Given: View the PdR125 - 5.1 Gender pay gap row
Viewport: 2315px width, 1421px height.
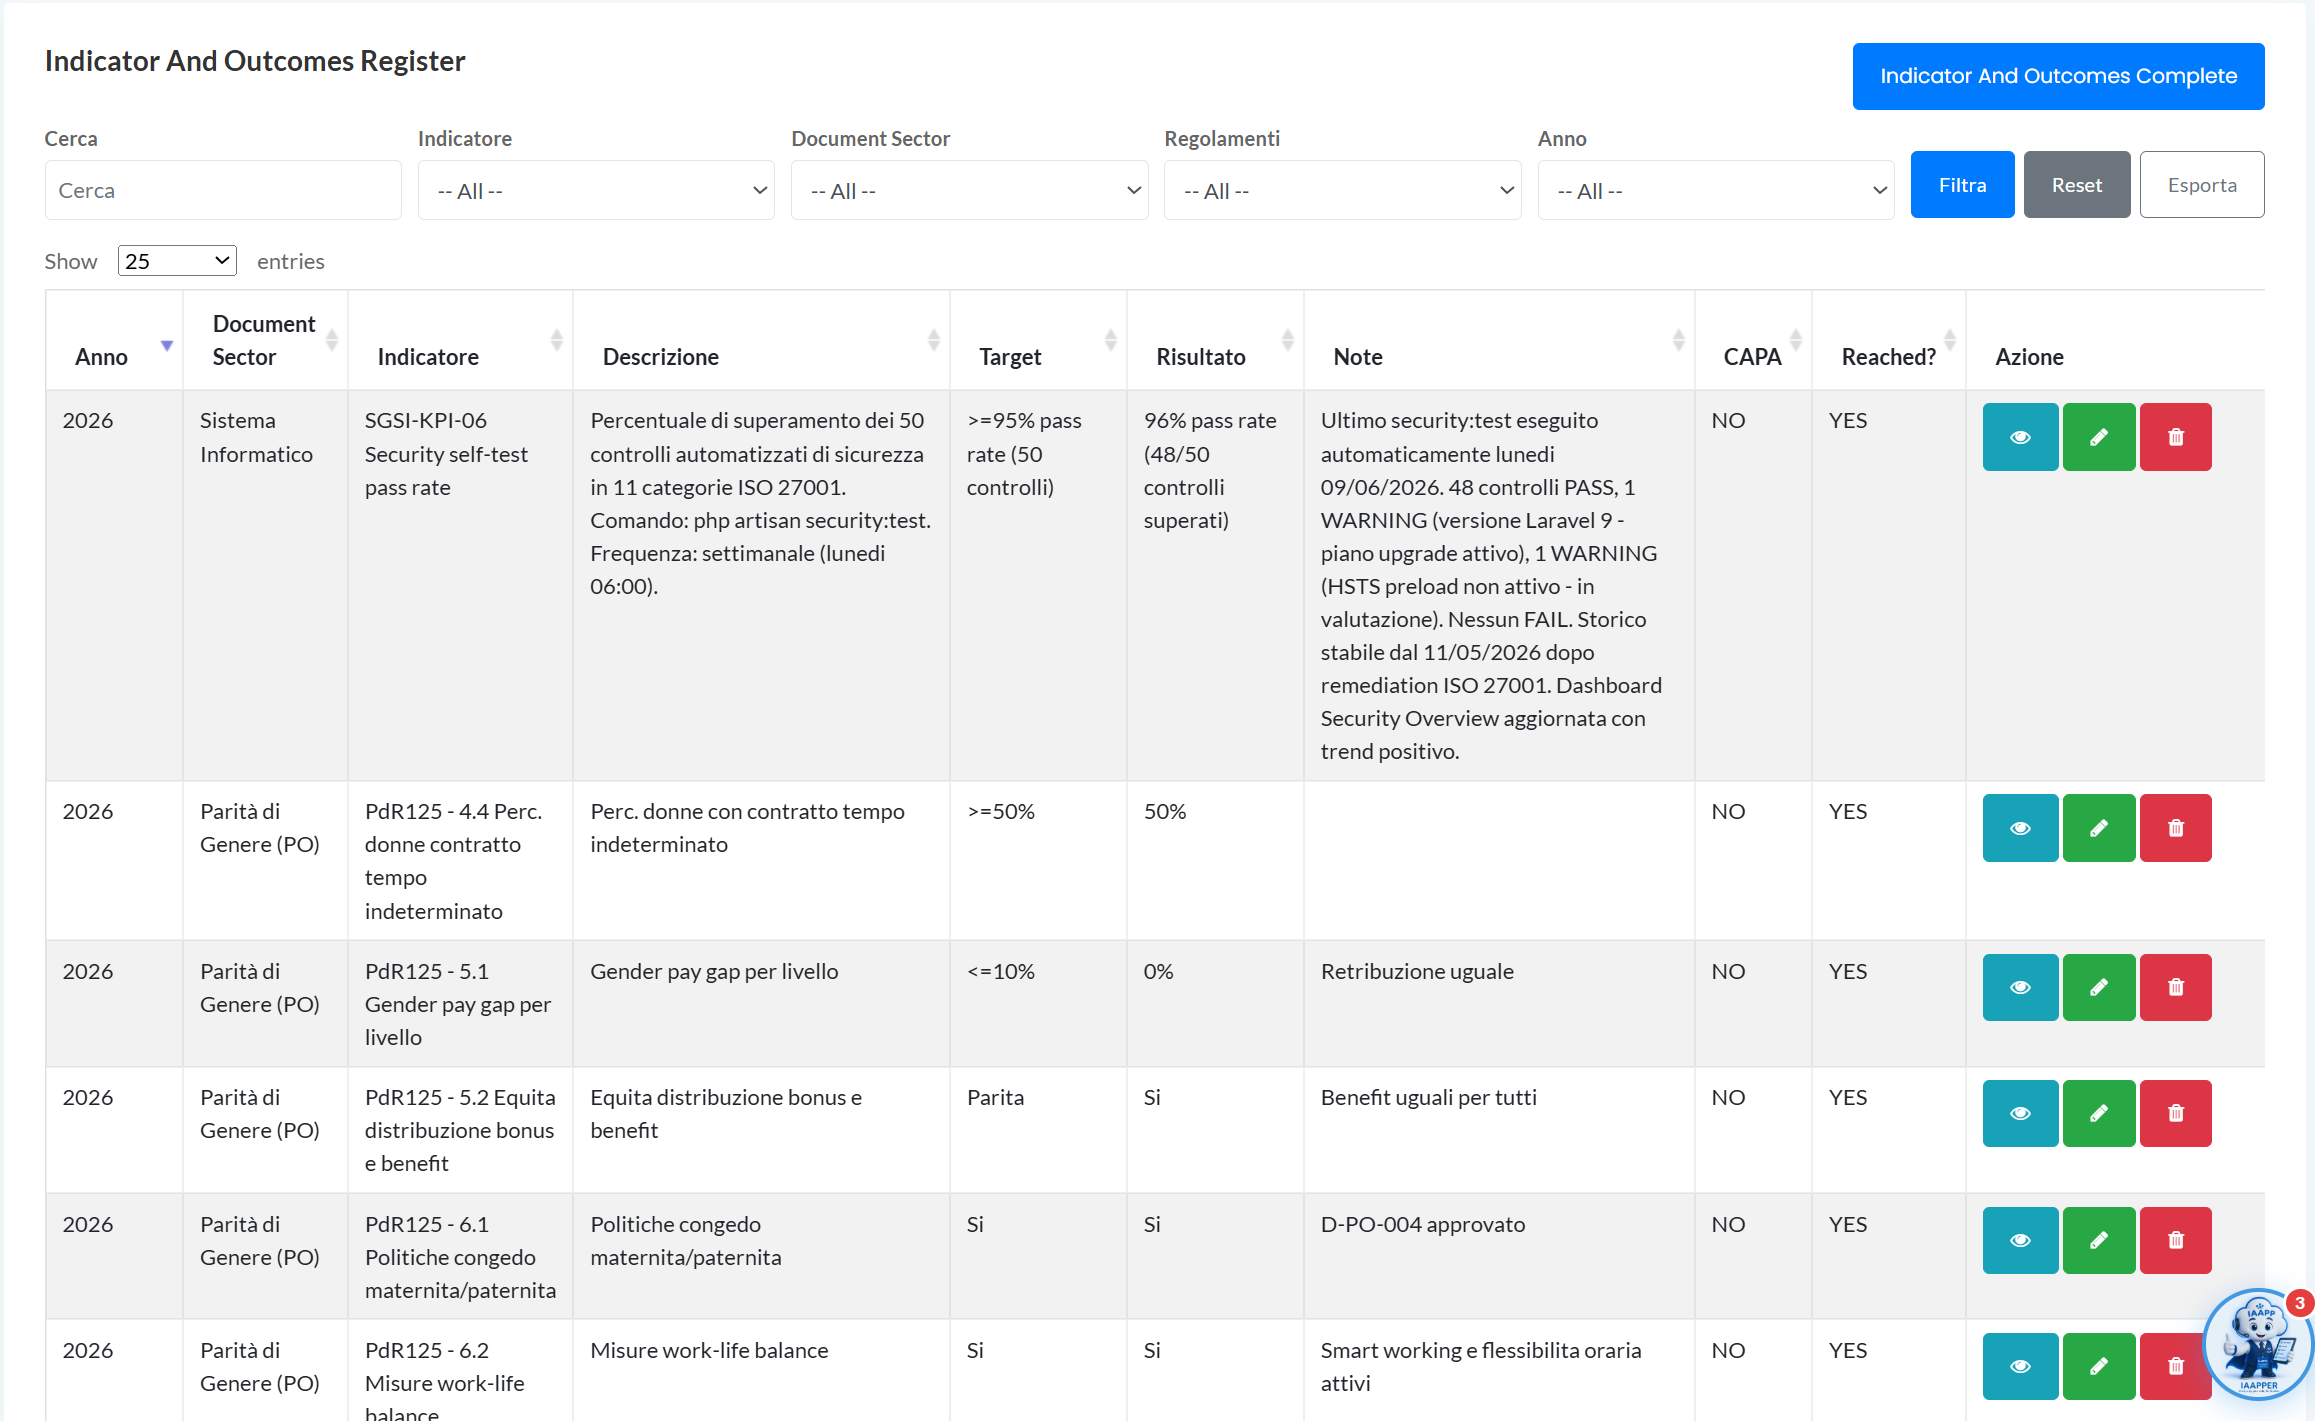Looking at the screenshot, I should point(2020,987).
